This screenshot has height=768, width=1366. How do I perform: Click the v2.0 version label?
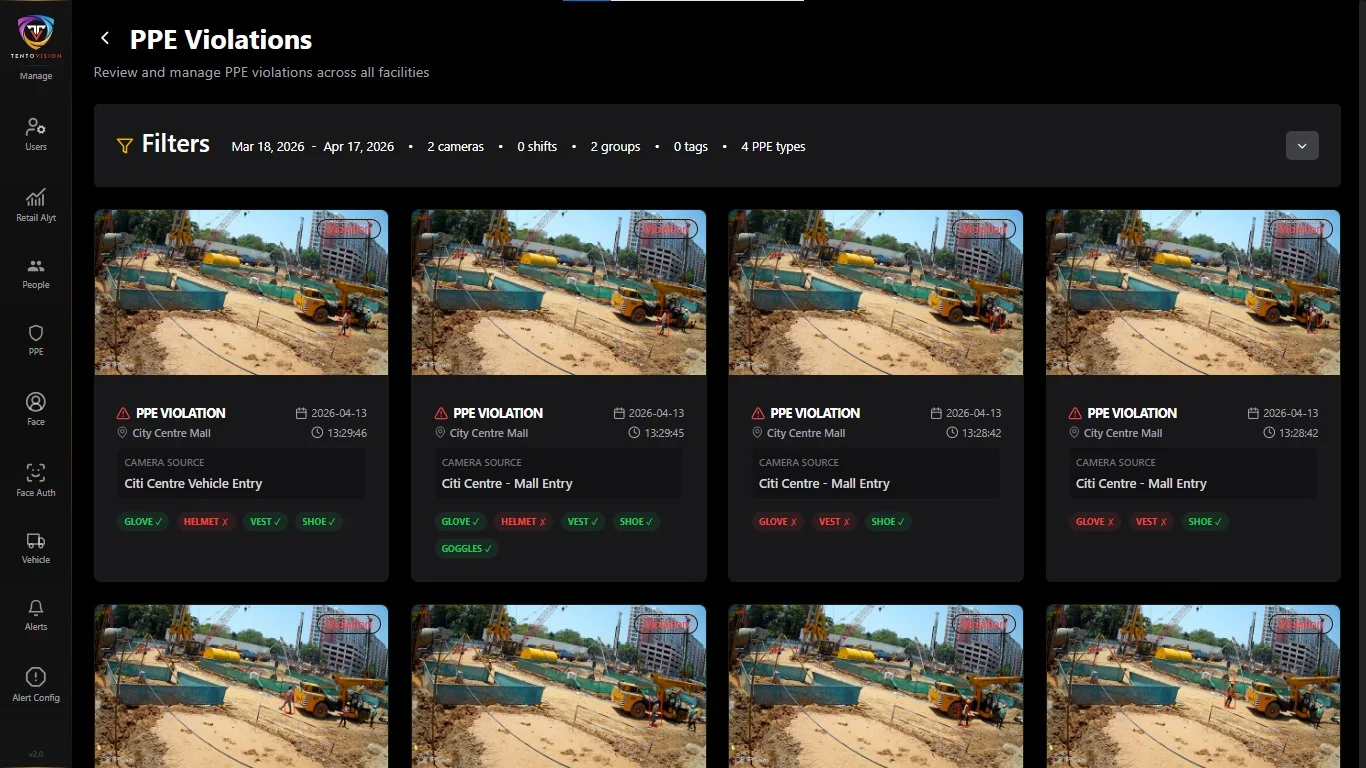[36, 754]
